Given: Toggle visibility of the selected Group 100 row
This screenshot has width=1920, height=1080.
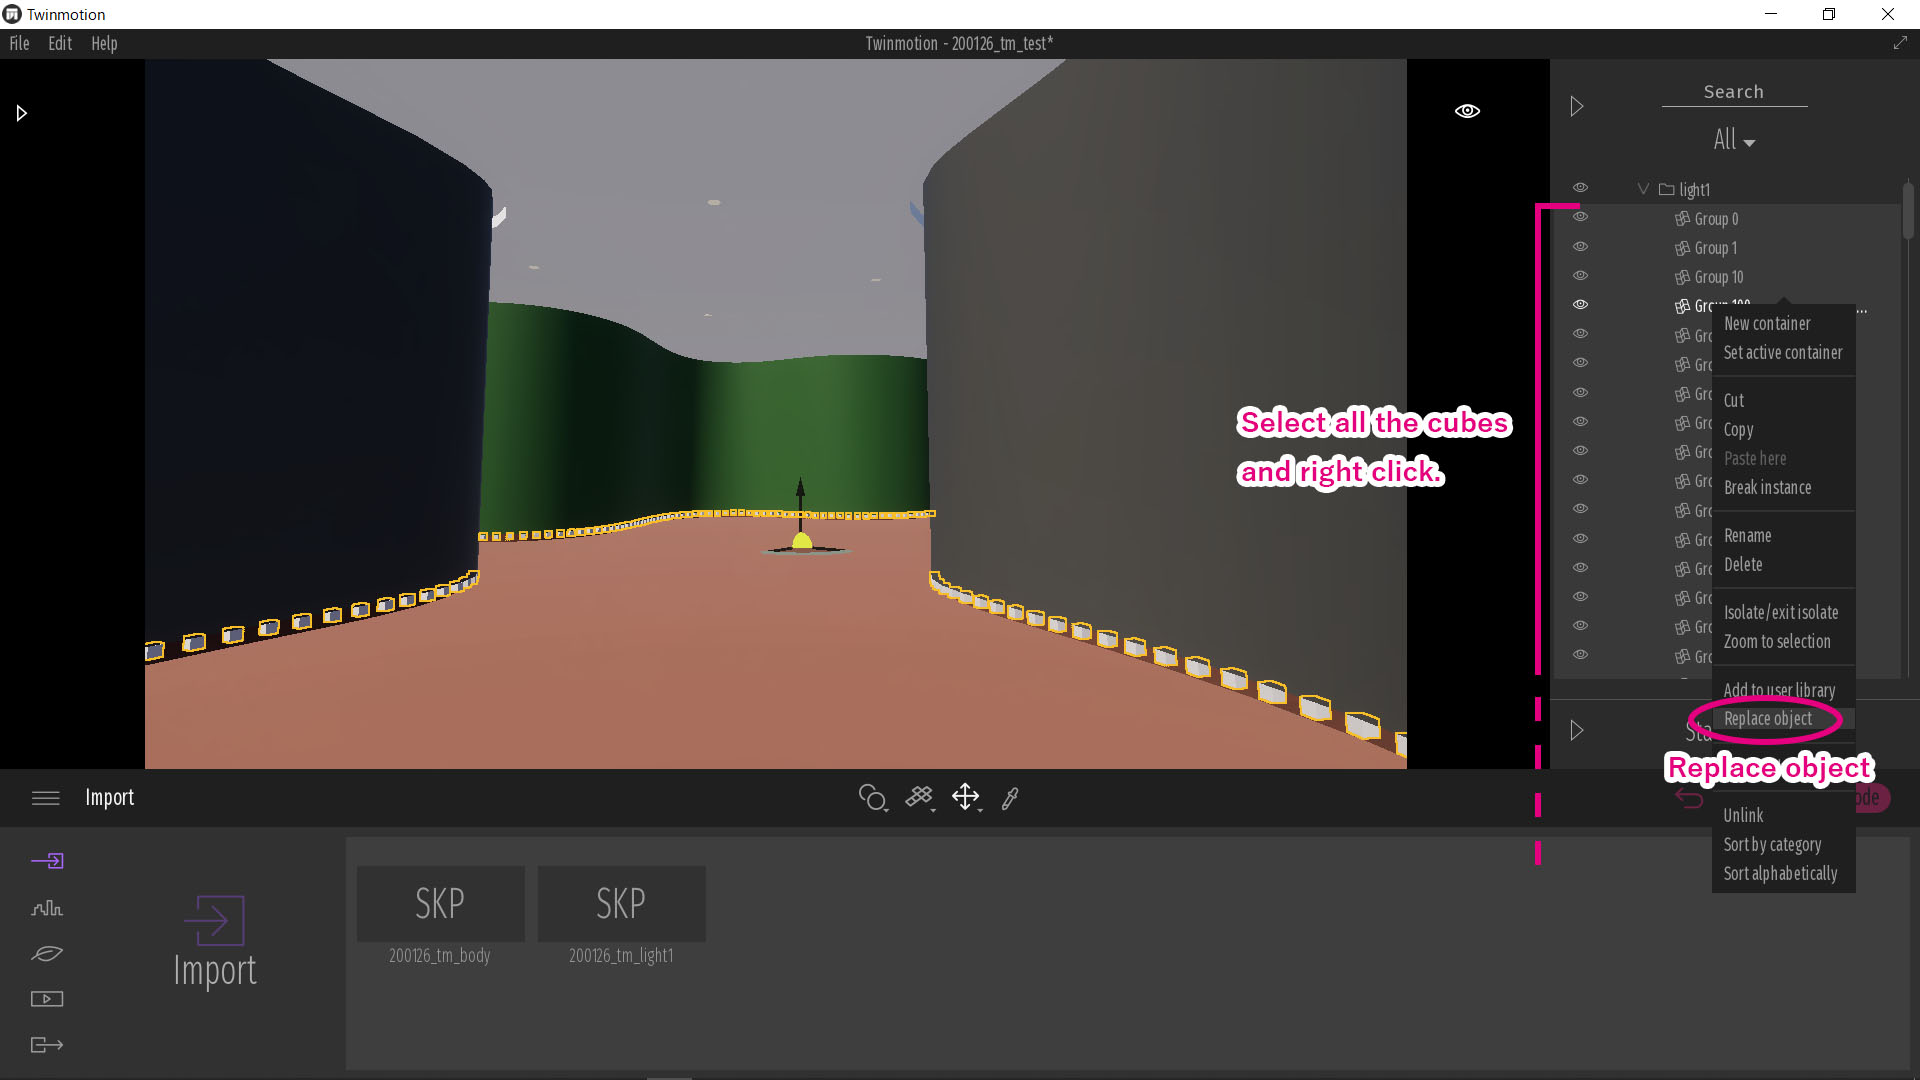Looking at the screenshot, I should tap(1580, 305).
